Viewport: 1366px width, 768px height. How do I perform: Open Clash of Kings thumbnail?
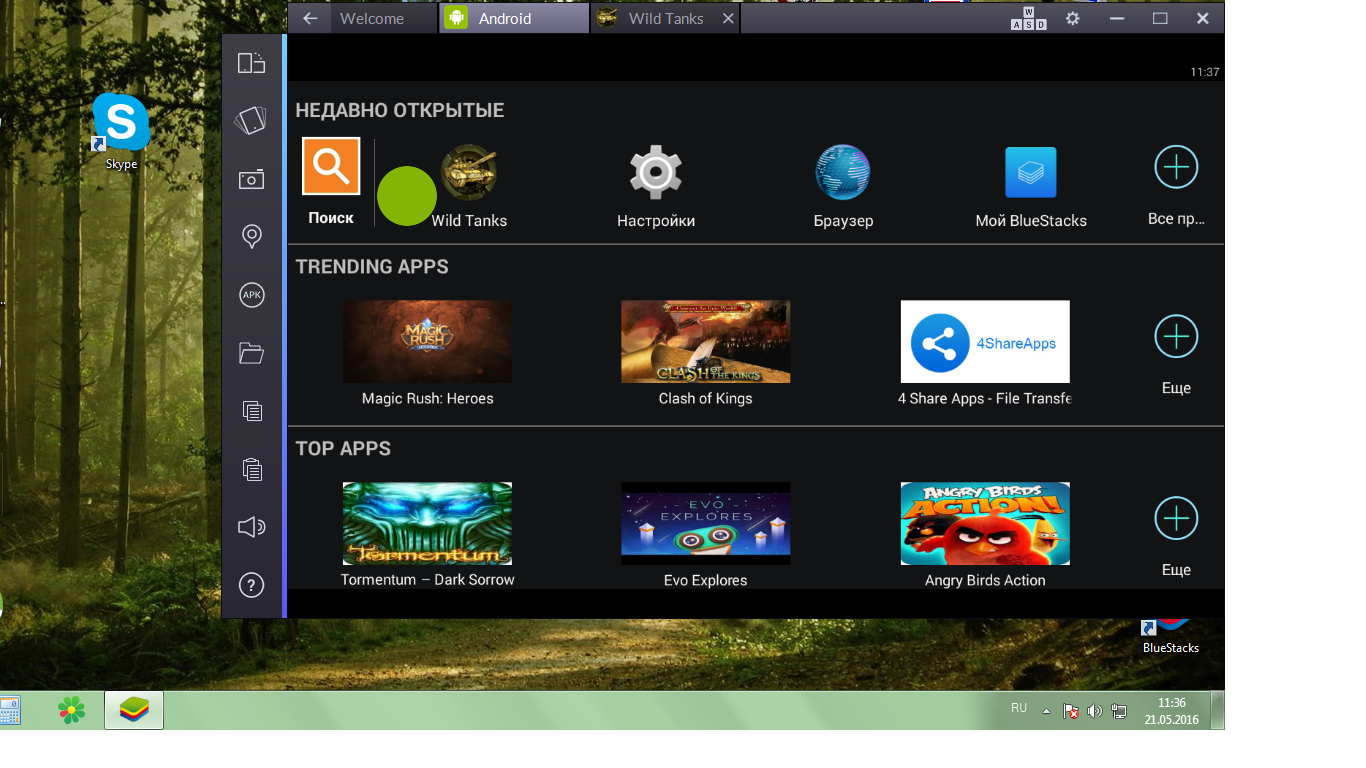tap(705, 341)
